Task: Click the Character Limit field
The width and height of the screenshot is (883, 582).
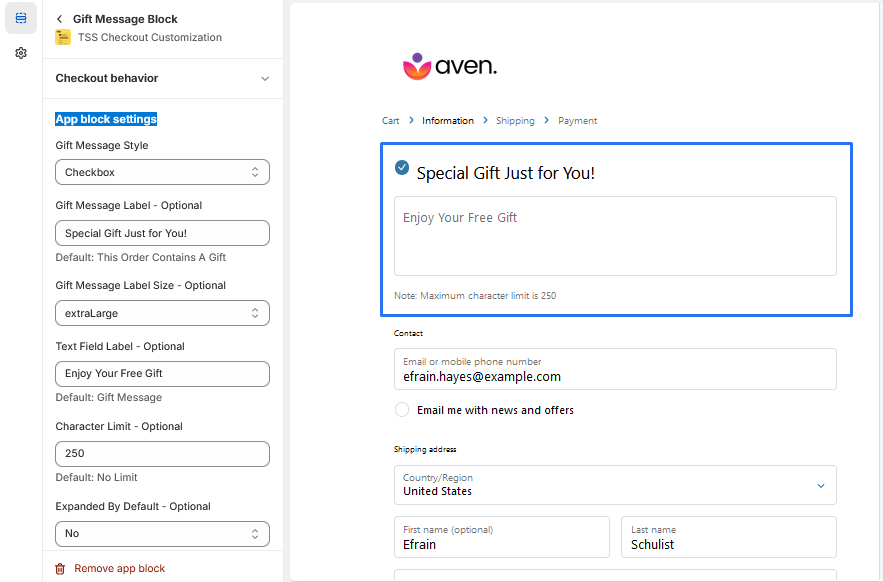Action: 162,453
